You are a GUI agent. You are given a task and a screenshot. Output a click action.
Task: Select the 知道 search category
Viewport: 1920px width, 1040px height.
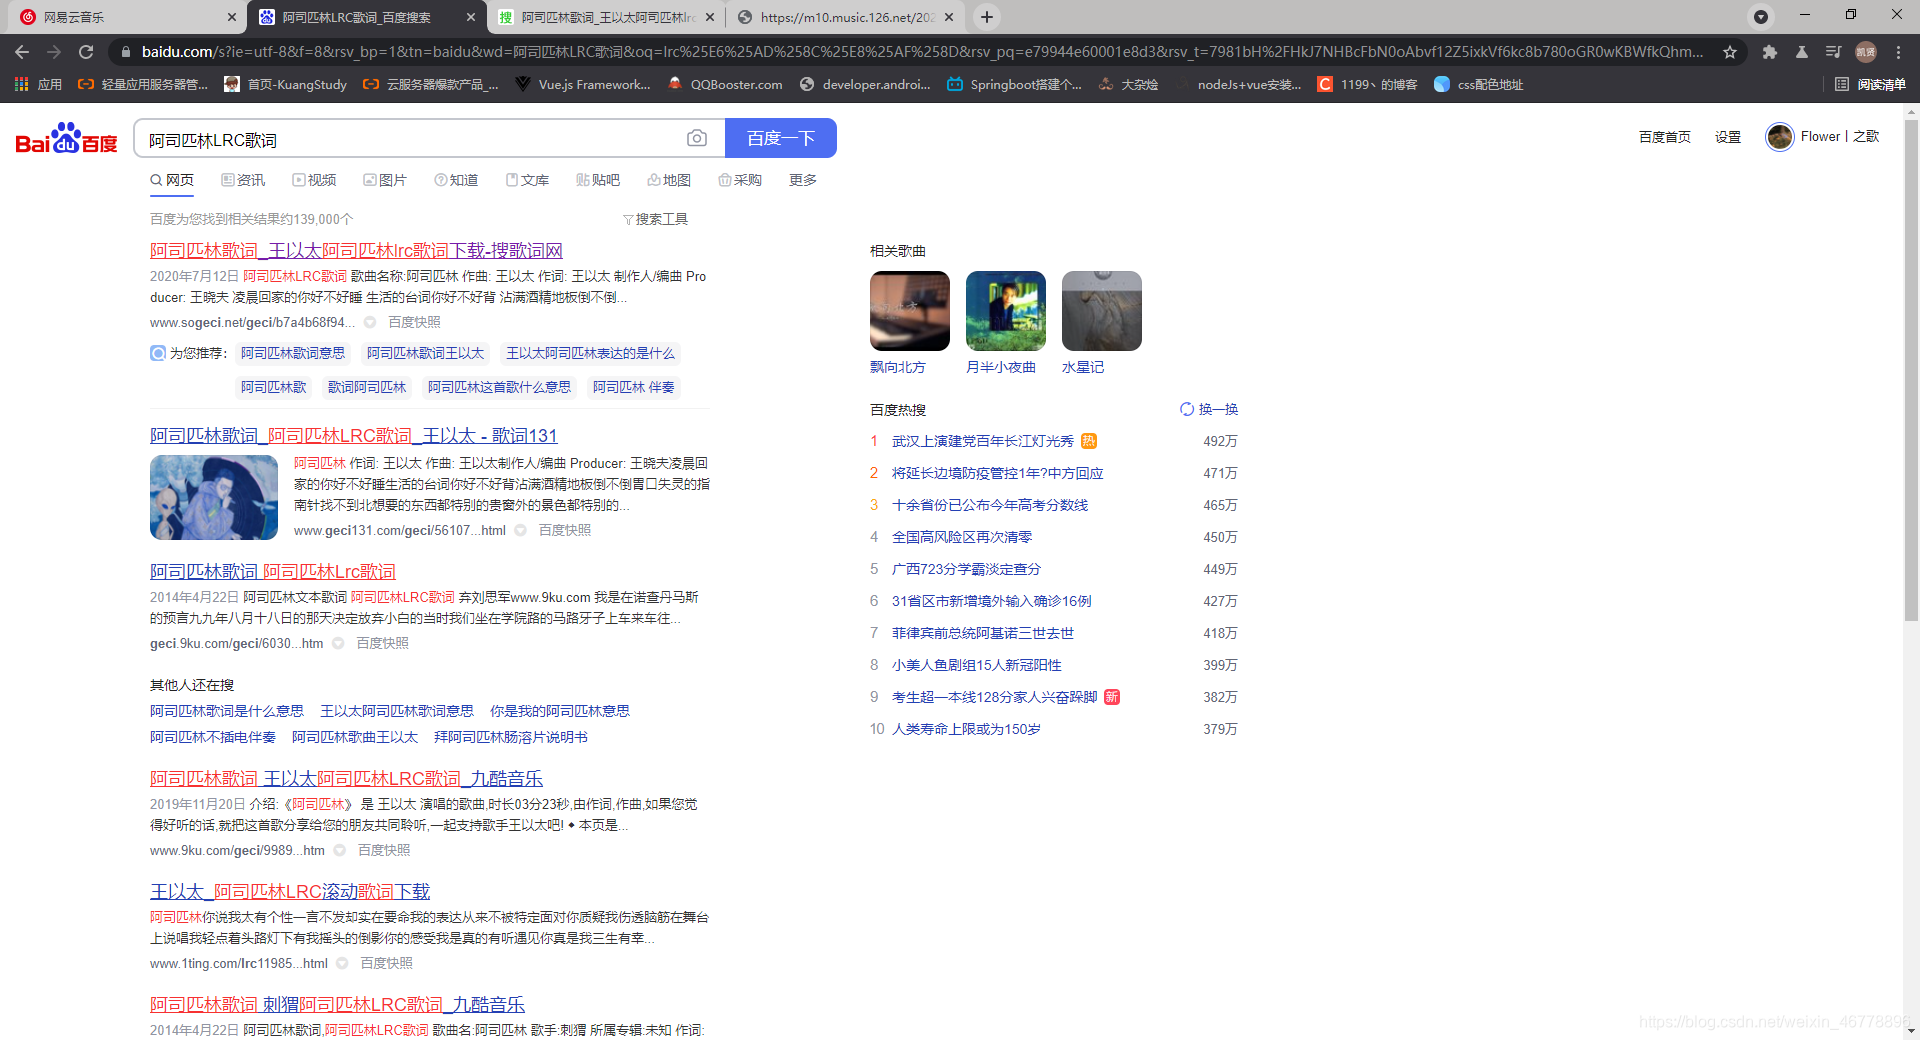click(456, 180)
